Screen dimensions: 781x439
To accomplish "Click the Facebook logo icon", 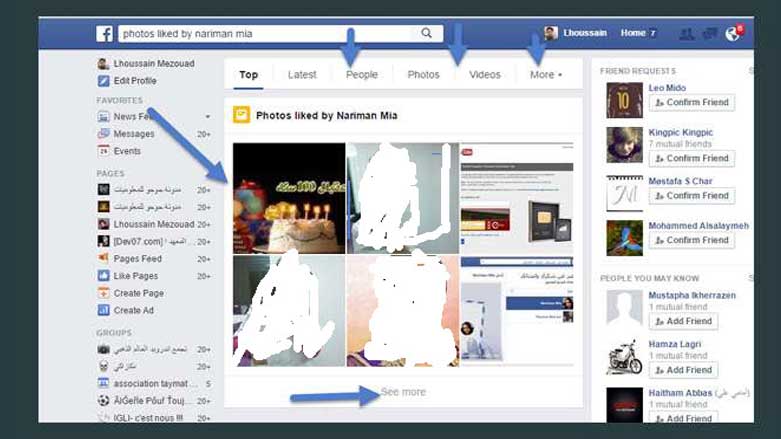I will [104, 34].
